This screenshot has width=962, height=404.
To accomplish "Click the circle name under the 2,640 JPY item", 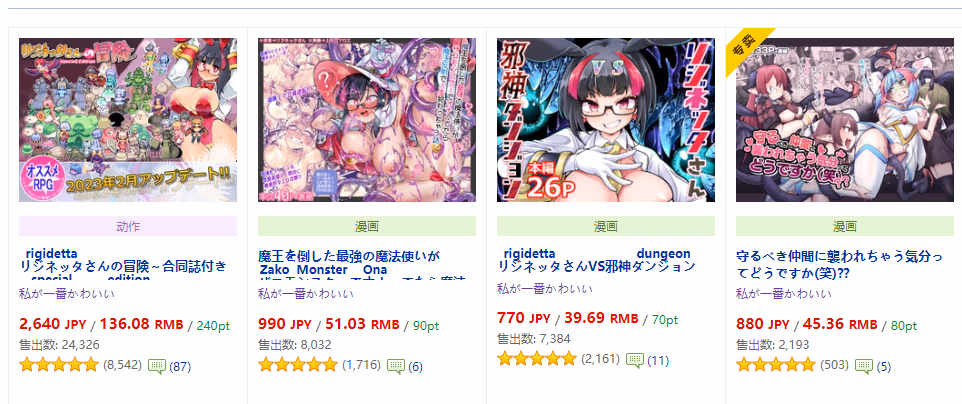I will [66, 293].
